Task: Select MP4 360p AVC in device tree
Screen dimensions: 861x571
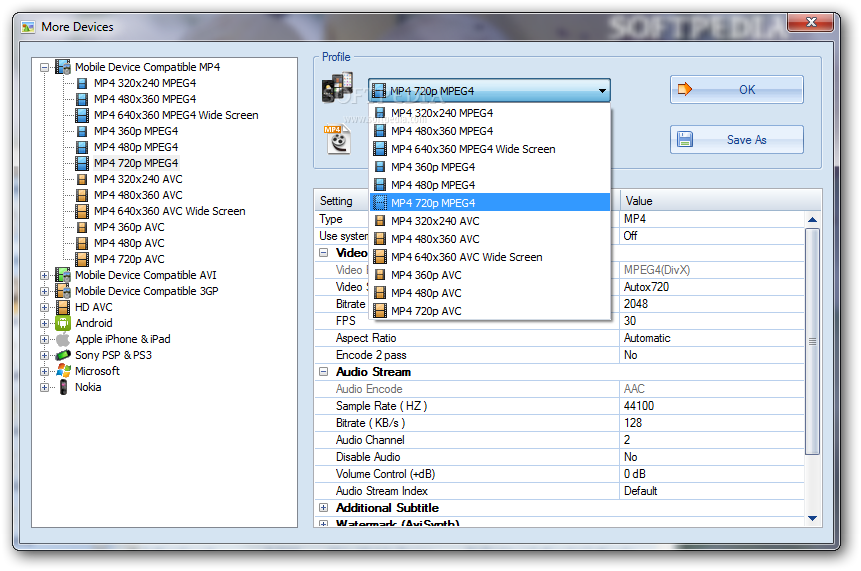Action: [129, 227]
